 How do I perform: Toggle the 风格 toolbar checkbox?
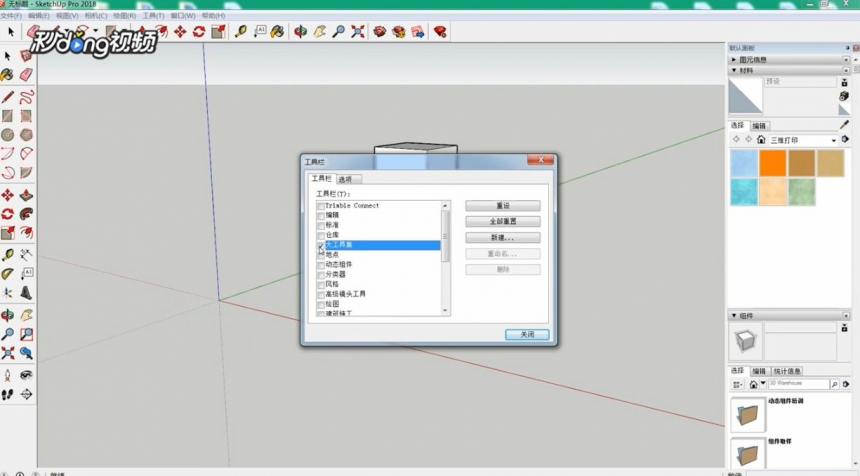(321, 285)
